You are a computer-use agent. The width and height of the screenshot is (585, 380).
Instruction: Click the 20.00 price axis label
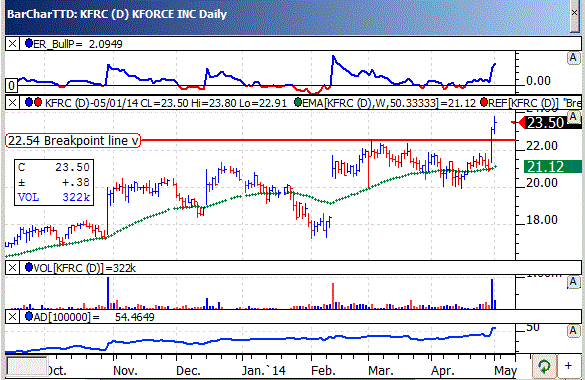point(542,183)
